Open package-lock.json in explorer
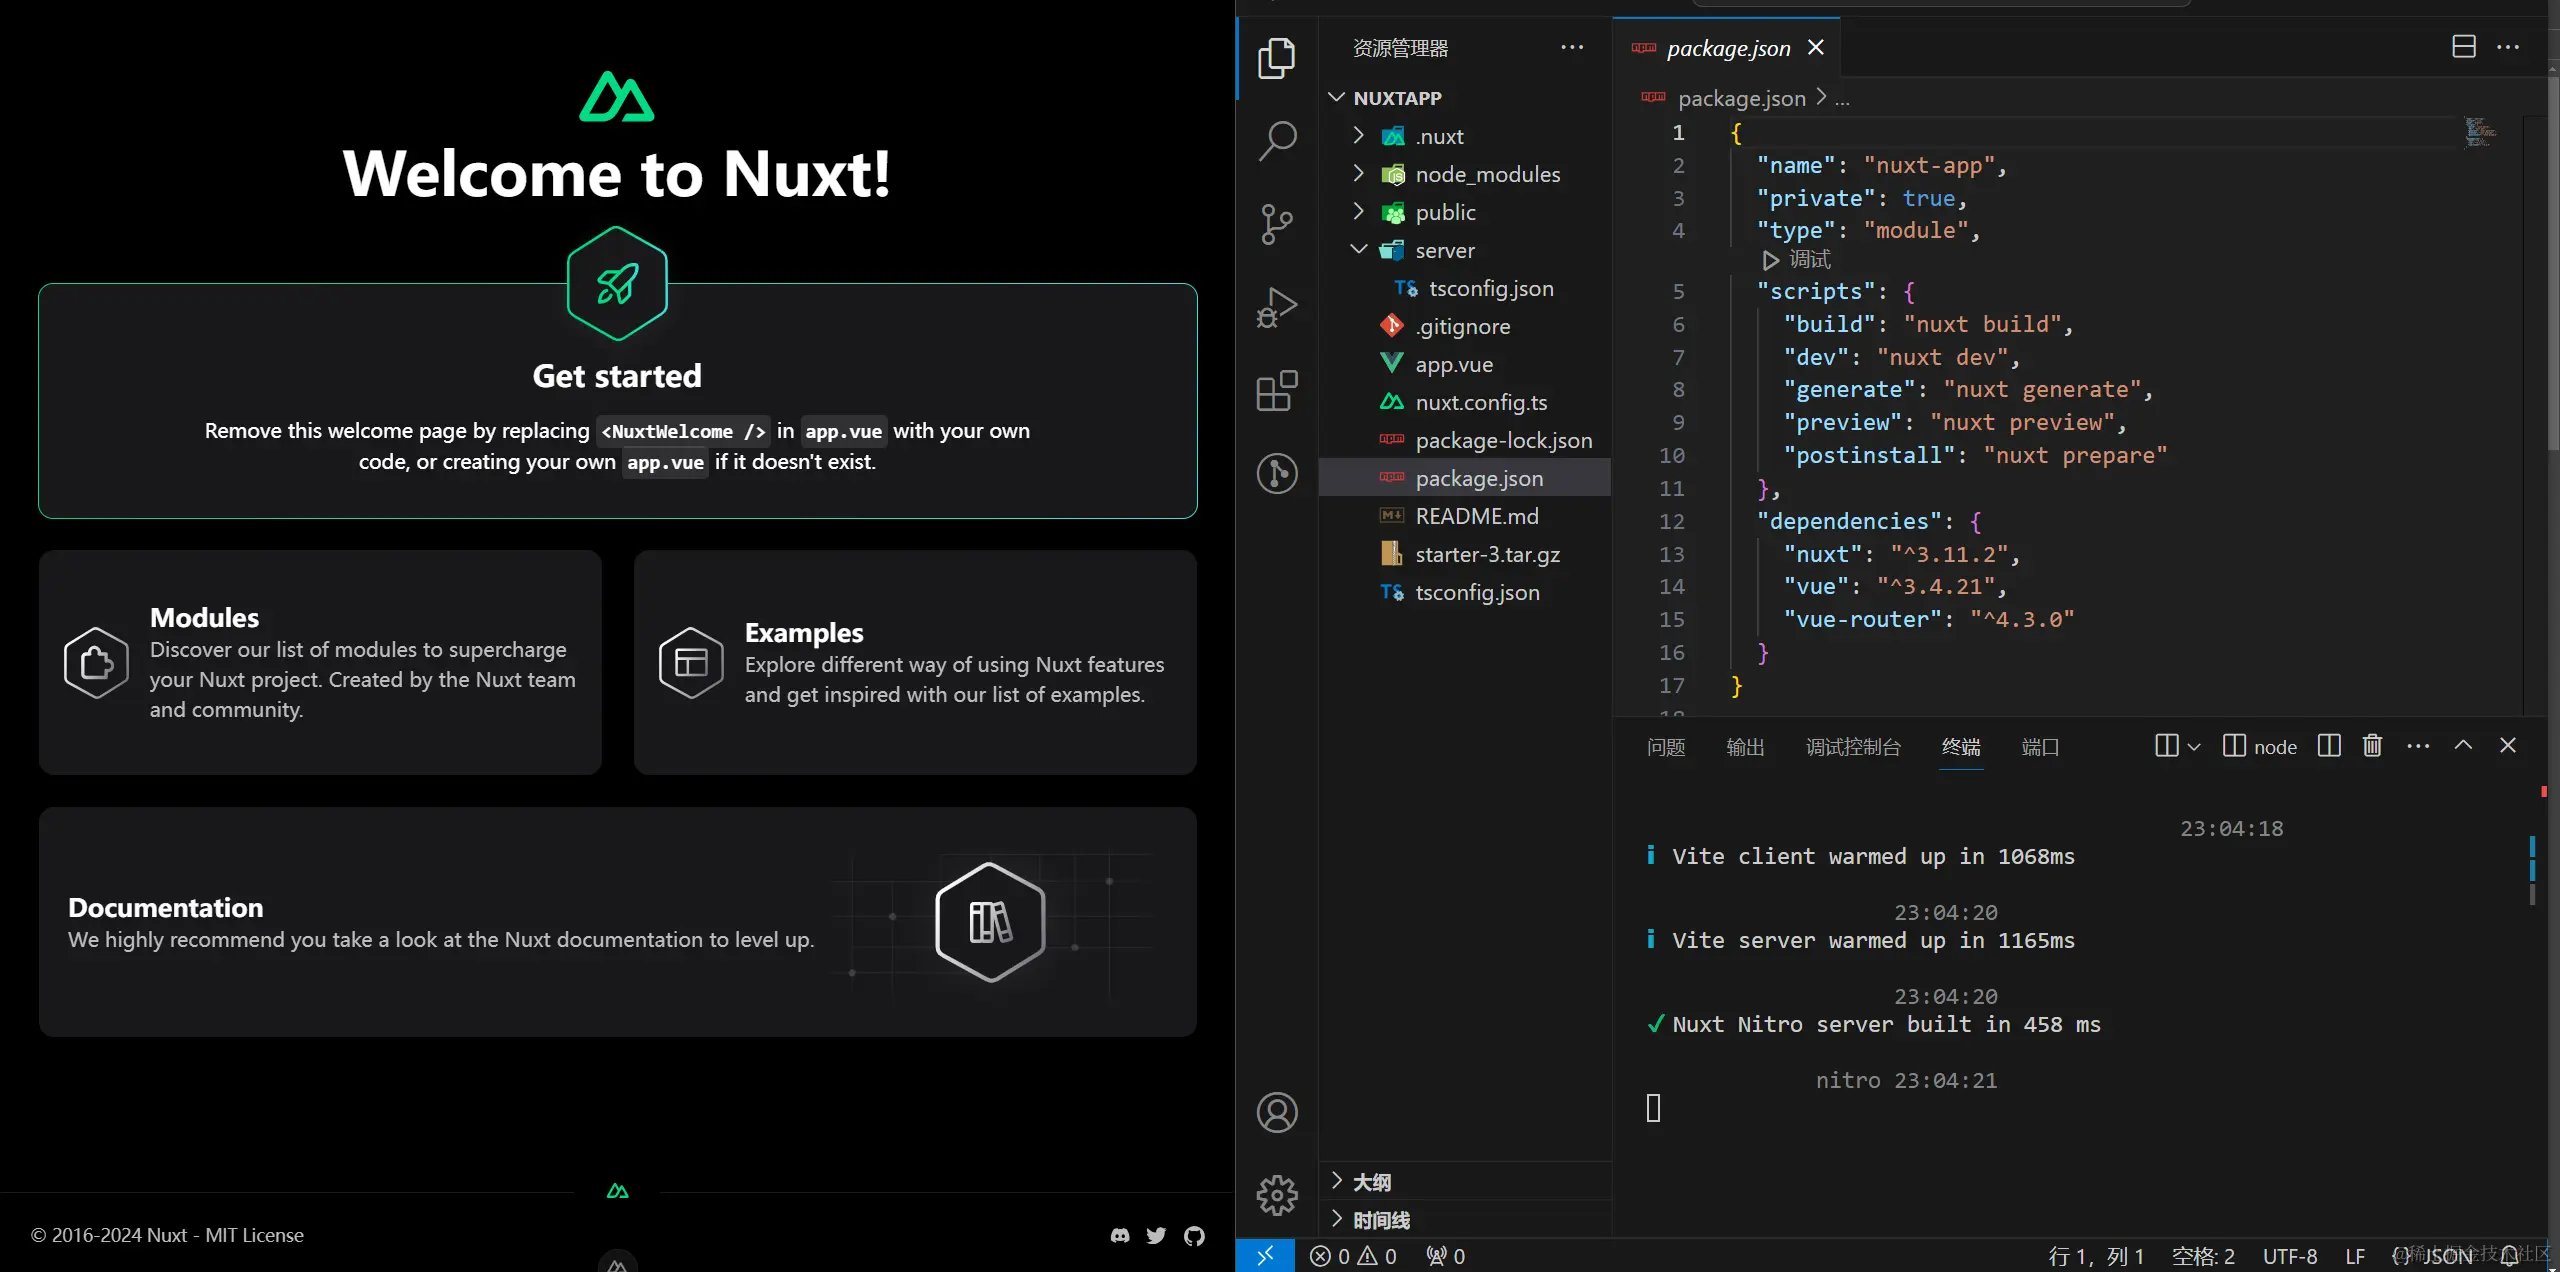 tap(1466, 440)
